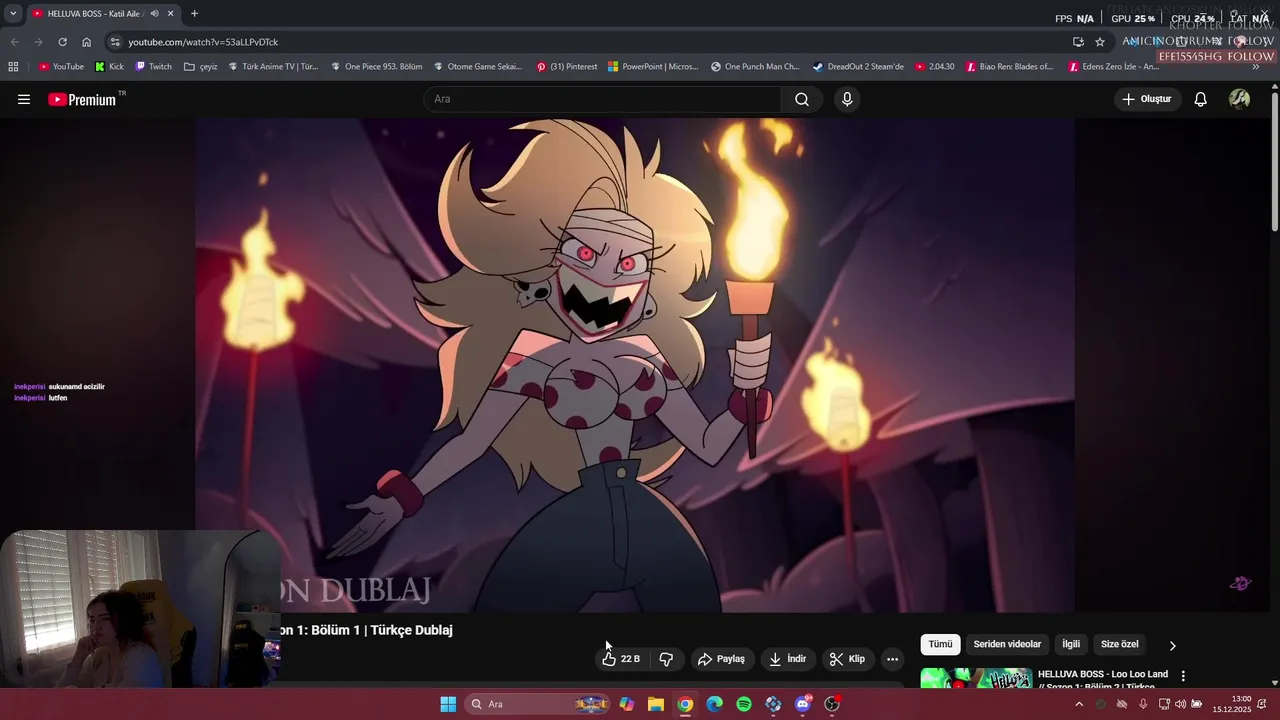
Task: Open the taskbar clock showing 13:00
Action: coord(1234,704)
